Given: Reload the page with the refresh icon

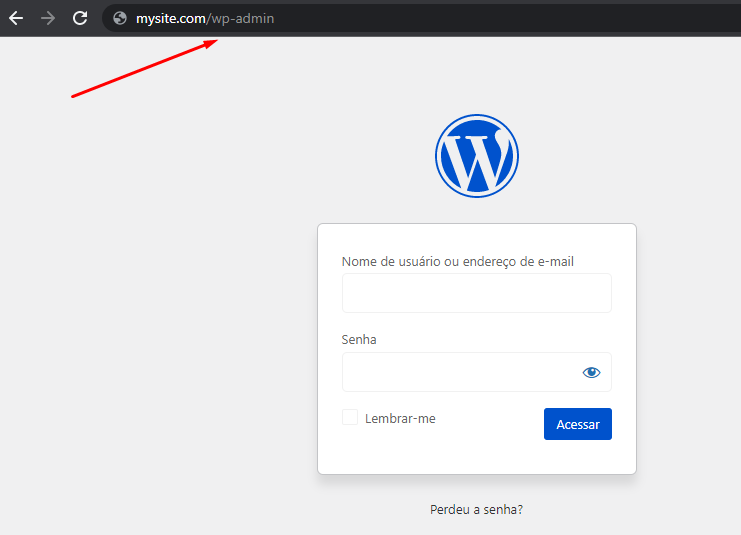Looking at the screenshot, I should (80, 18).
